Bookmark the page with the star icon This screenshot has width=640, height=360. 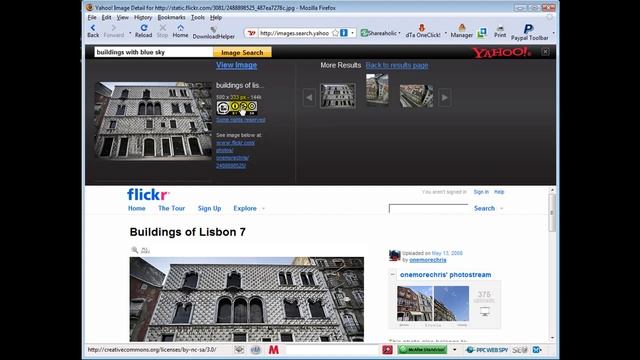[x=336, y=33]
